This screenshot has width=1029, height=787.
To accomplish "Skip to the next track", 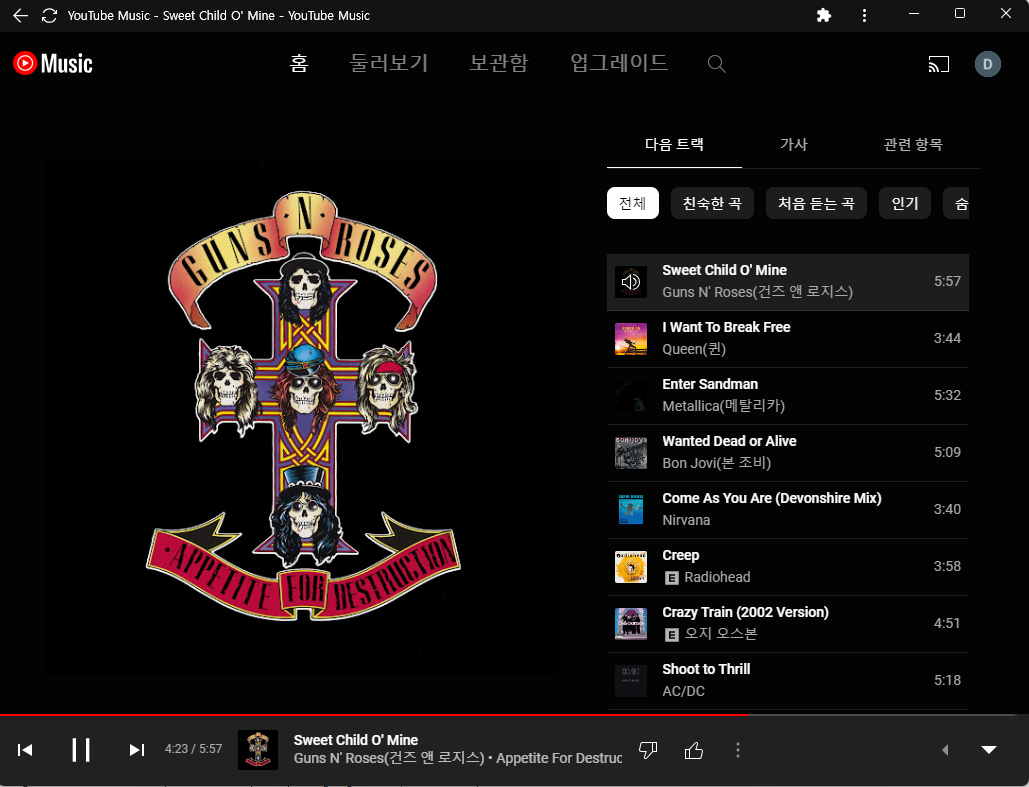I will [136, 750].
